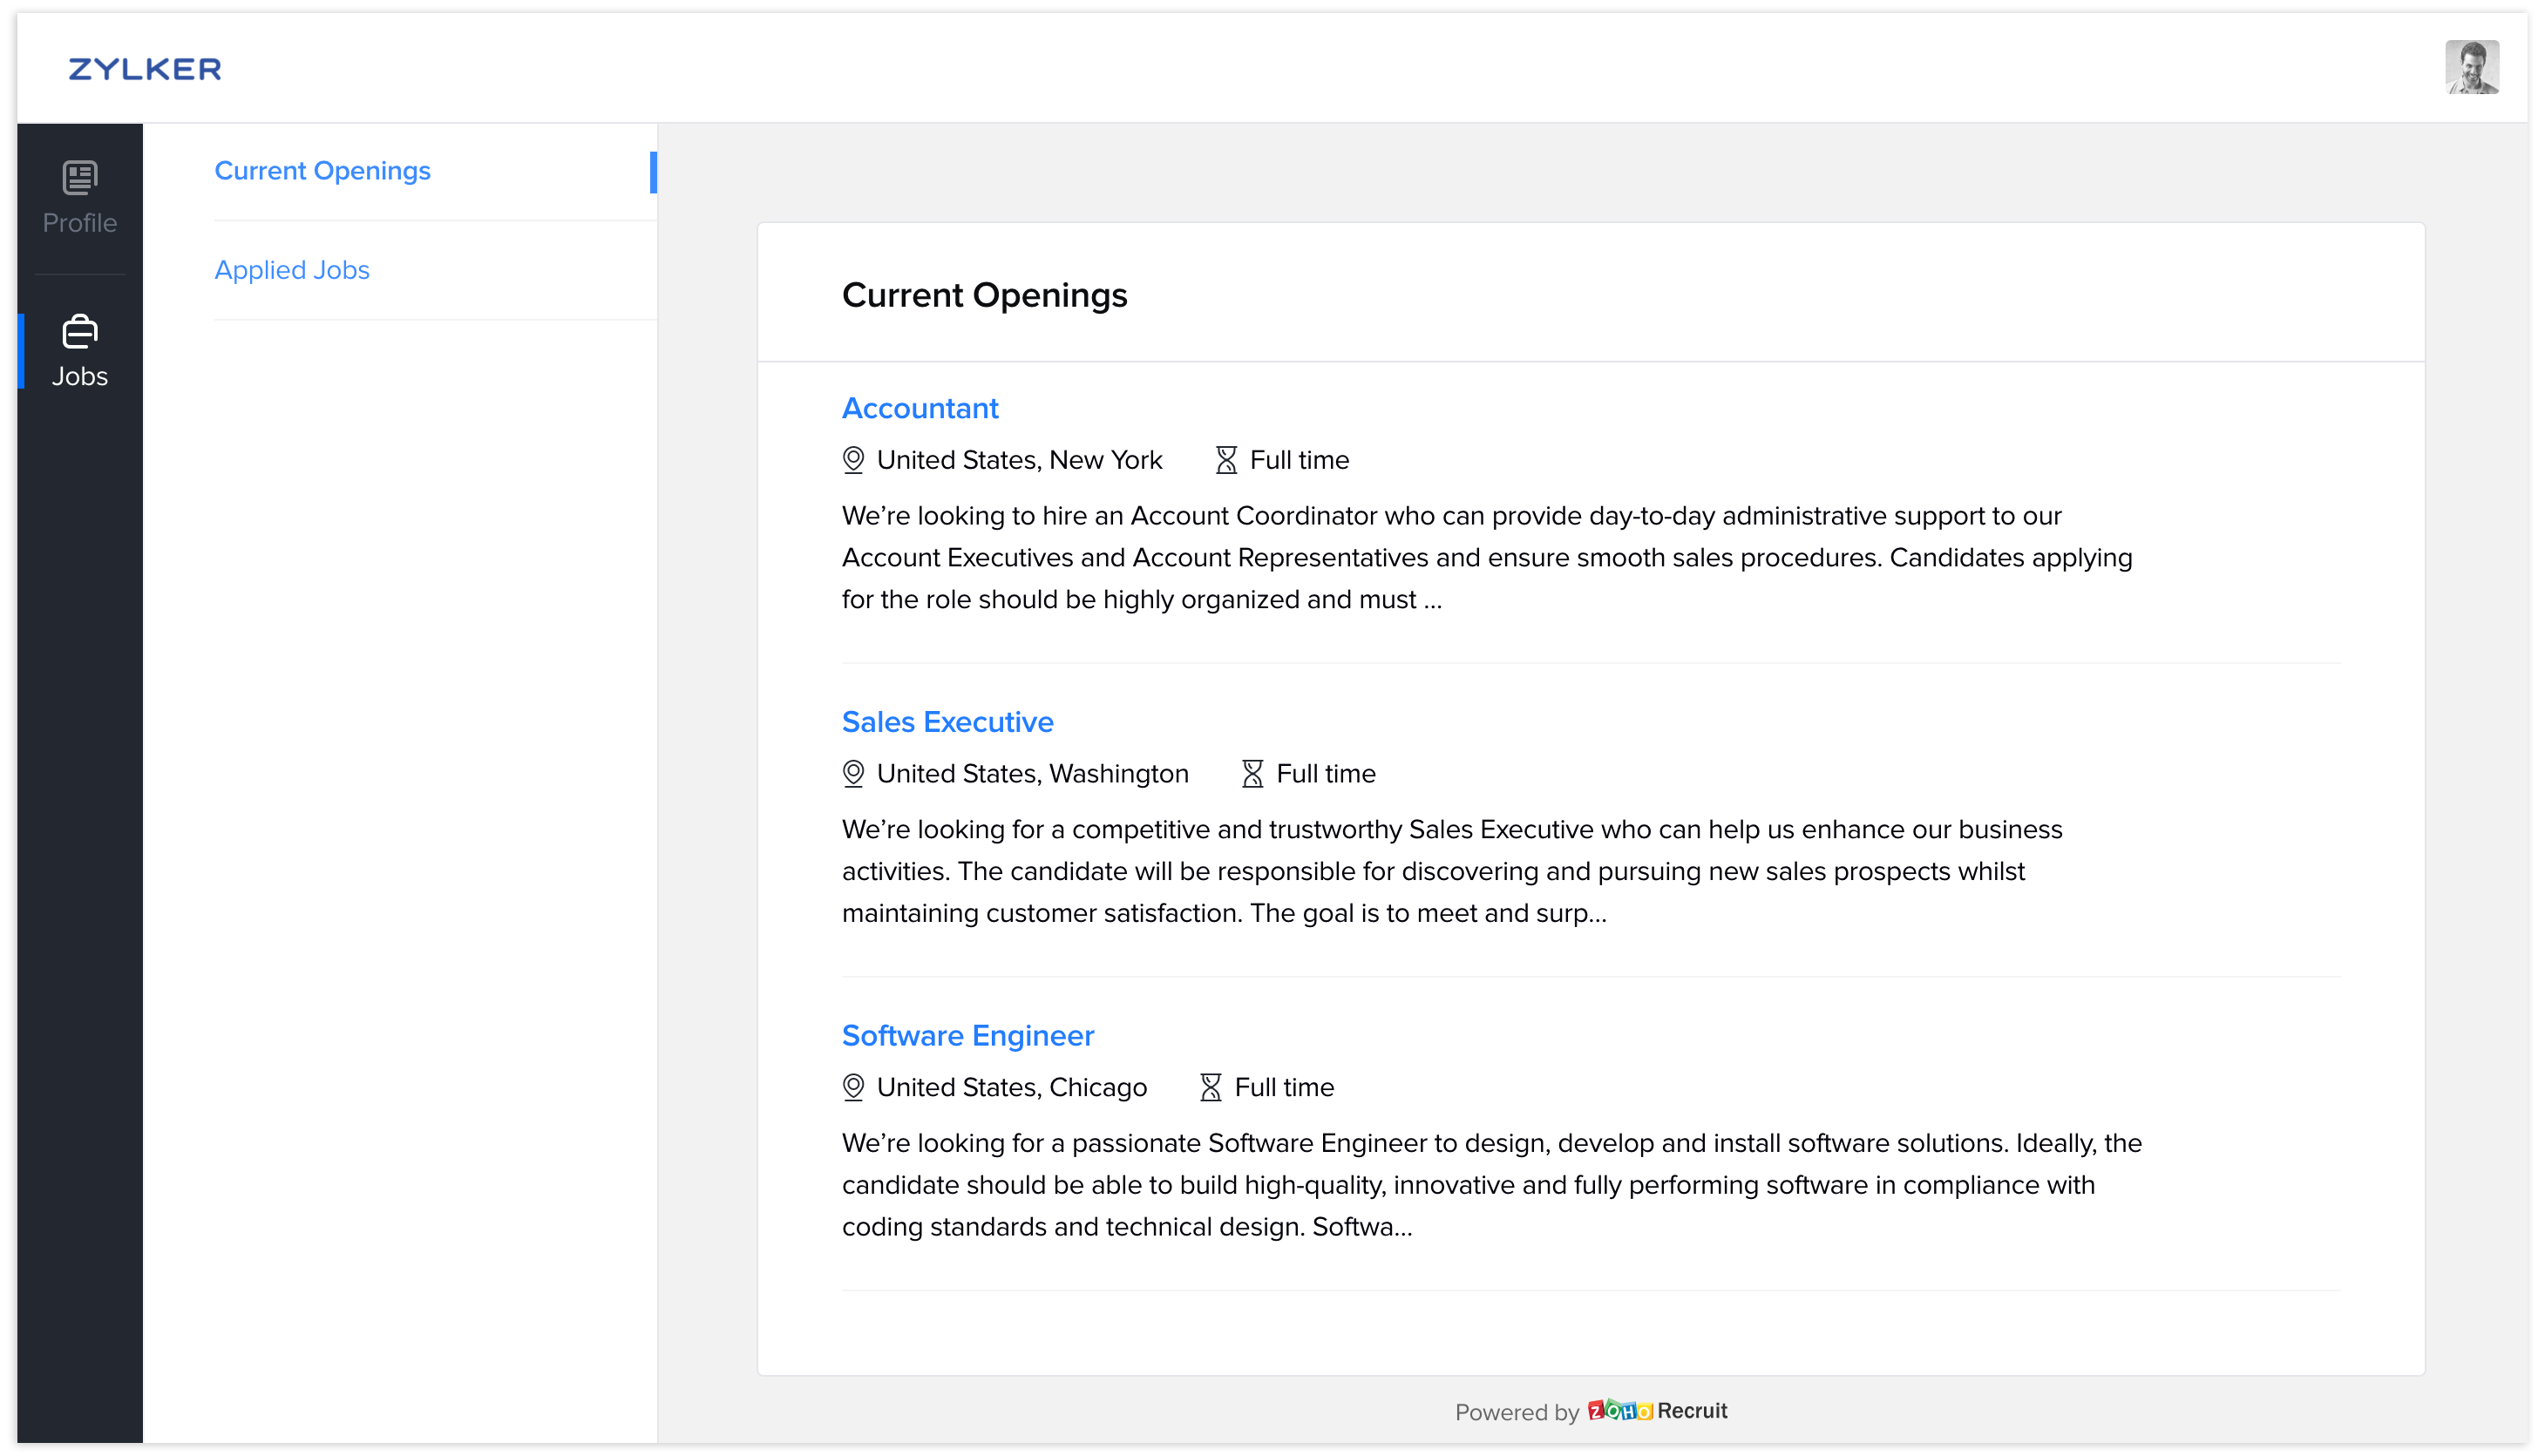The width and height of the screenshot is (2545, 1456).
Task: Switch to the Applied Jobs tab
Action: (x=291, y=270)
